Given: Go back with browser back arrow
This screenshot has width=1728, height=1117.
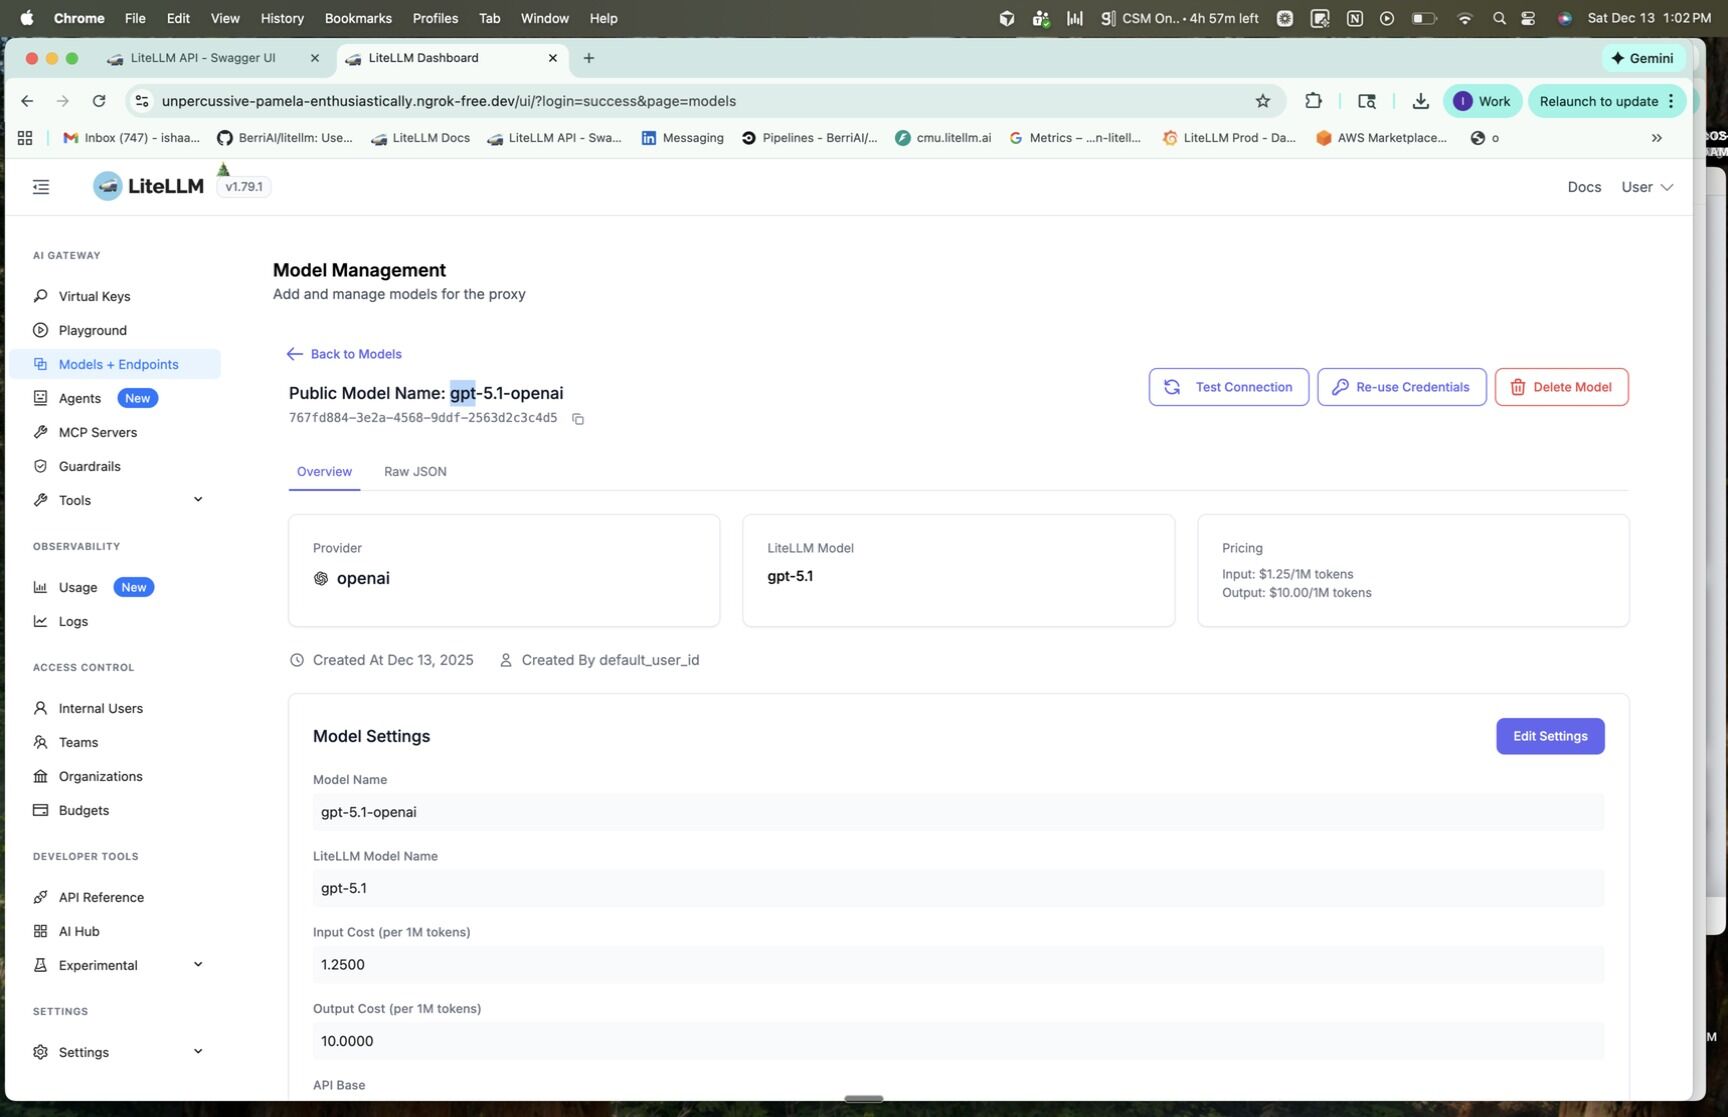Looking at the screenshot, I should tap(27, 101).
